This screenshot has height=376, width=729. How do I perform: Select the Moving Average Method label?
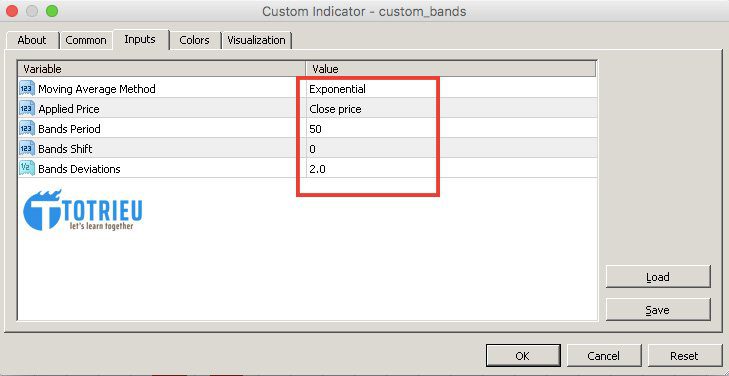(x=97, y=89)
